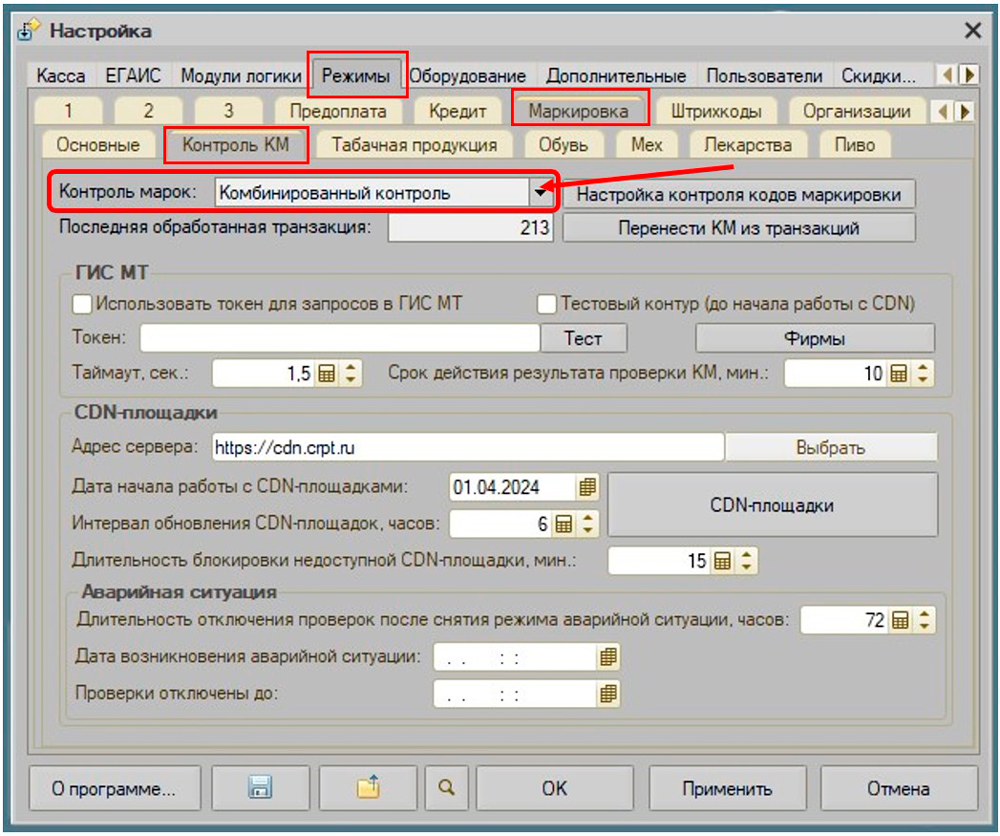Viewport: 1000px width, 836px height.
Task: Enable 'Использовать токен для запросов' checkbox
Action: (82, 303)
